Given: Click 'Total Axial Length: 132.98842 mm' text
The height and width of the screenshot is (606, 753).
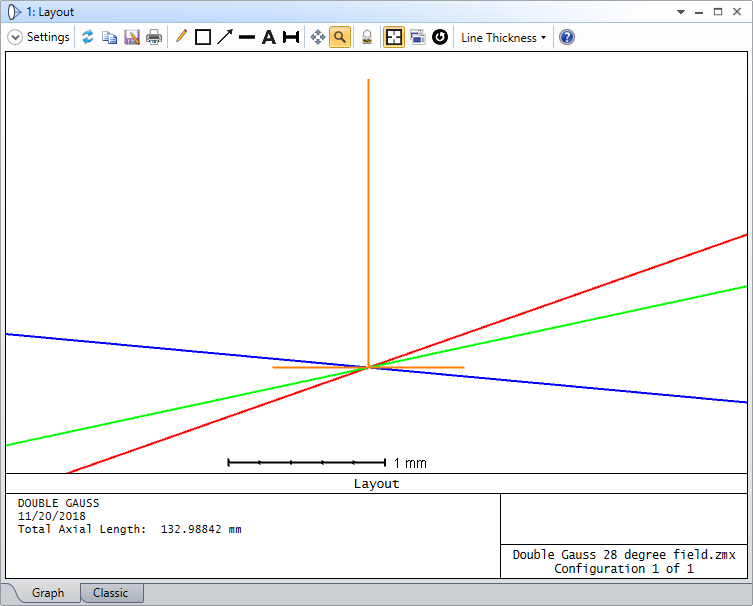Looking at the screenshot, I should point(130,529).
